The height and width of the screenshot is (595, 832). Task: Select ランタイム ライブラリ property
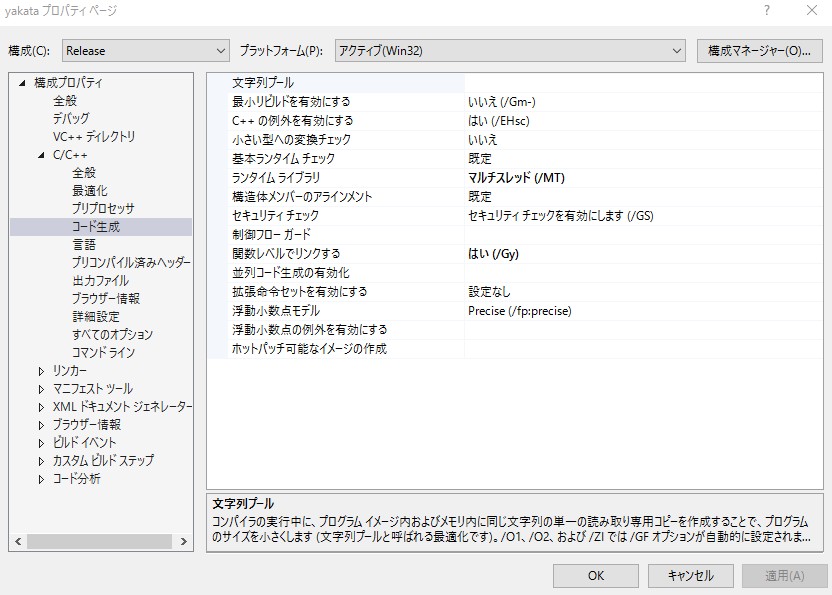point(276,178)
